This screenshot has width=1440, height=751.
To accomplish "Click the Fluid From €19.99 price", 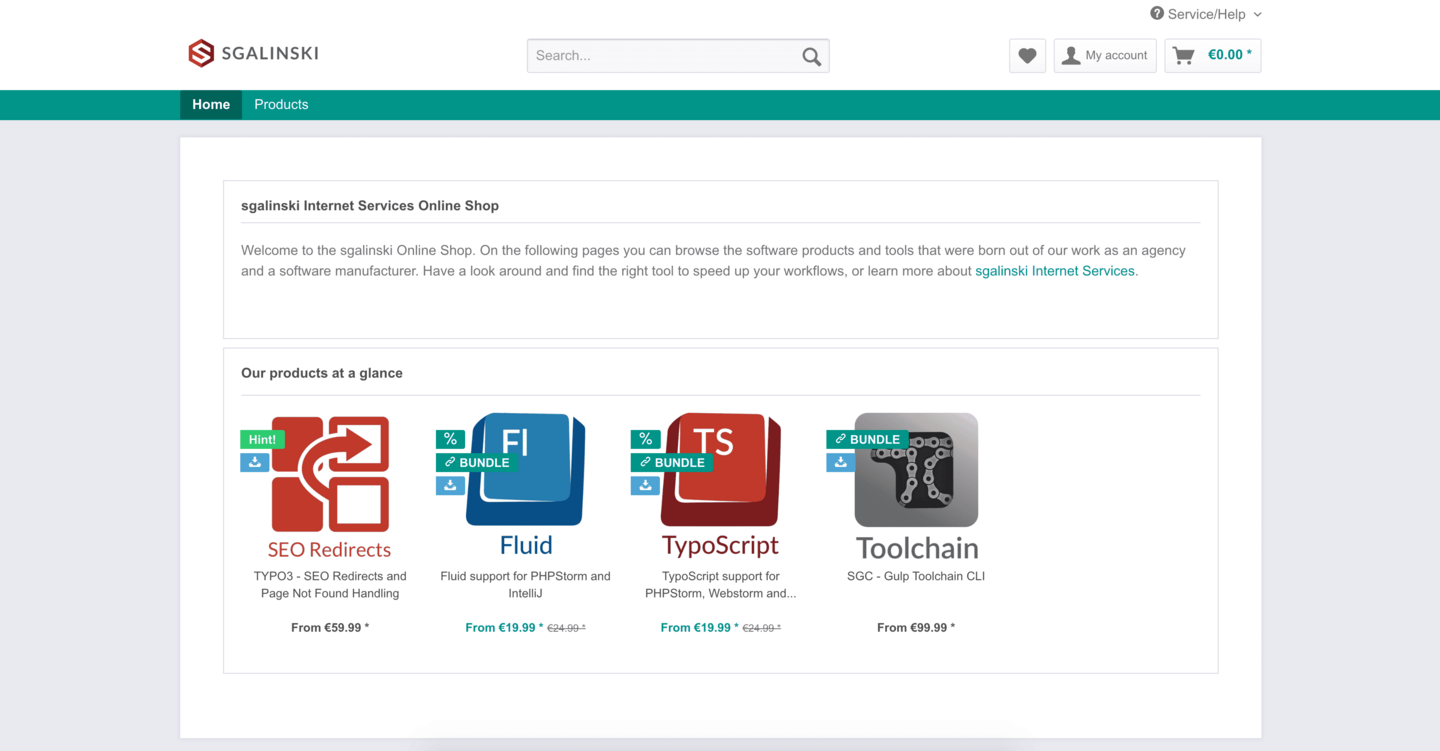I will click(x=504, y=628).
